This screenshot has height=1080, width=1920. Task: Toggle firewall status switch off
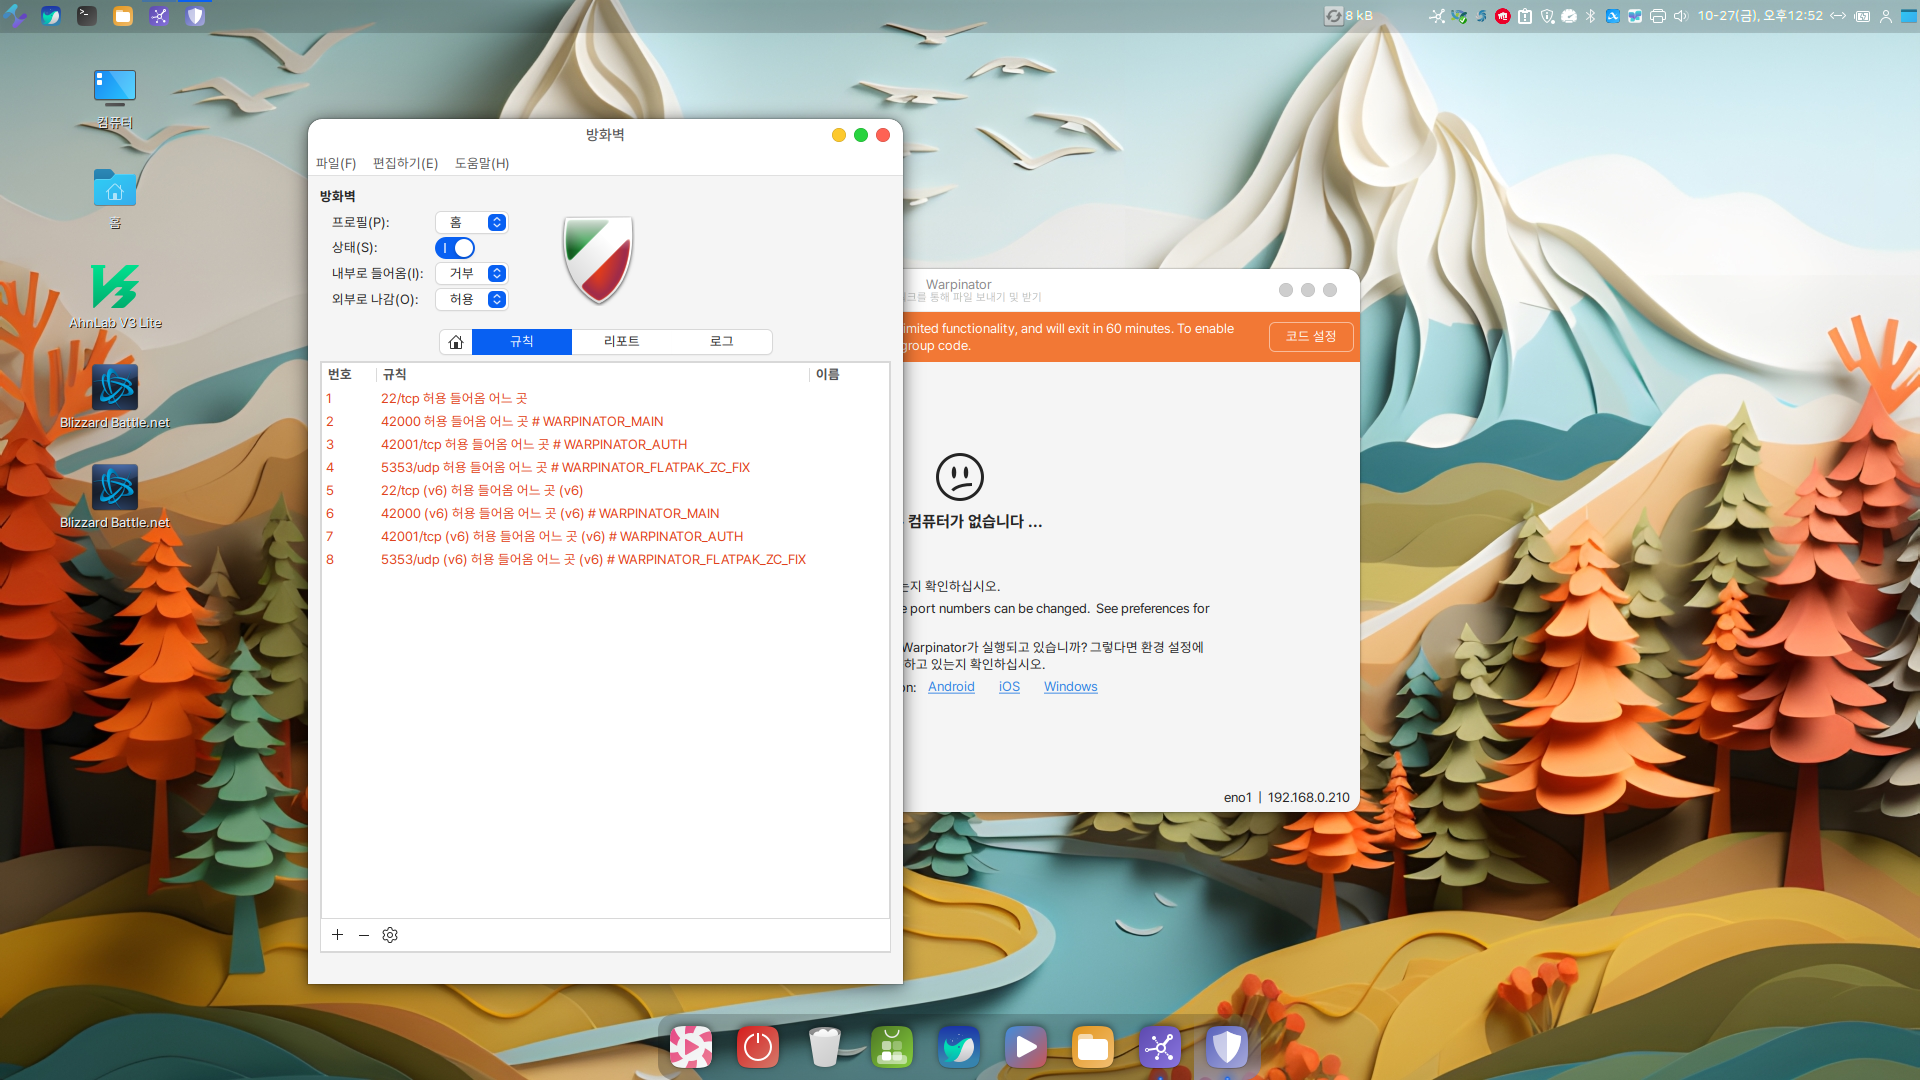[455, 248]
